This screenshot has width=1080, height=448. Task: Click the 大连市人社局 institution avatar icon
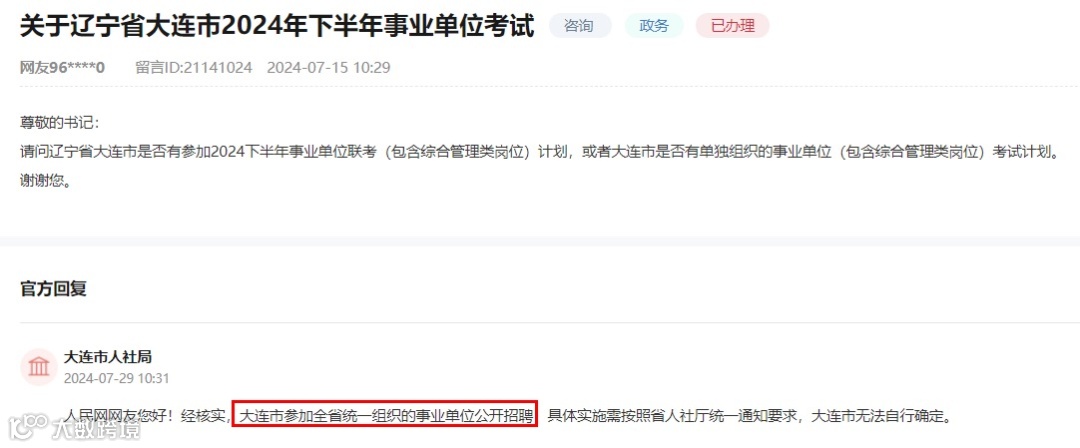click(x=39, y=367)
